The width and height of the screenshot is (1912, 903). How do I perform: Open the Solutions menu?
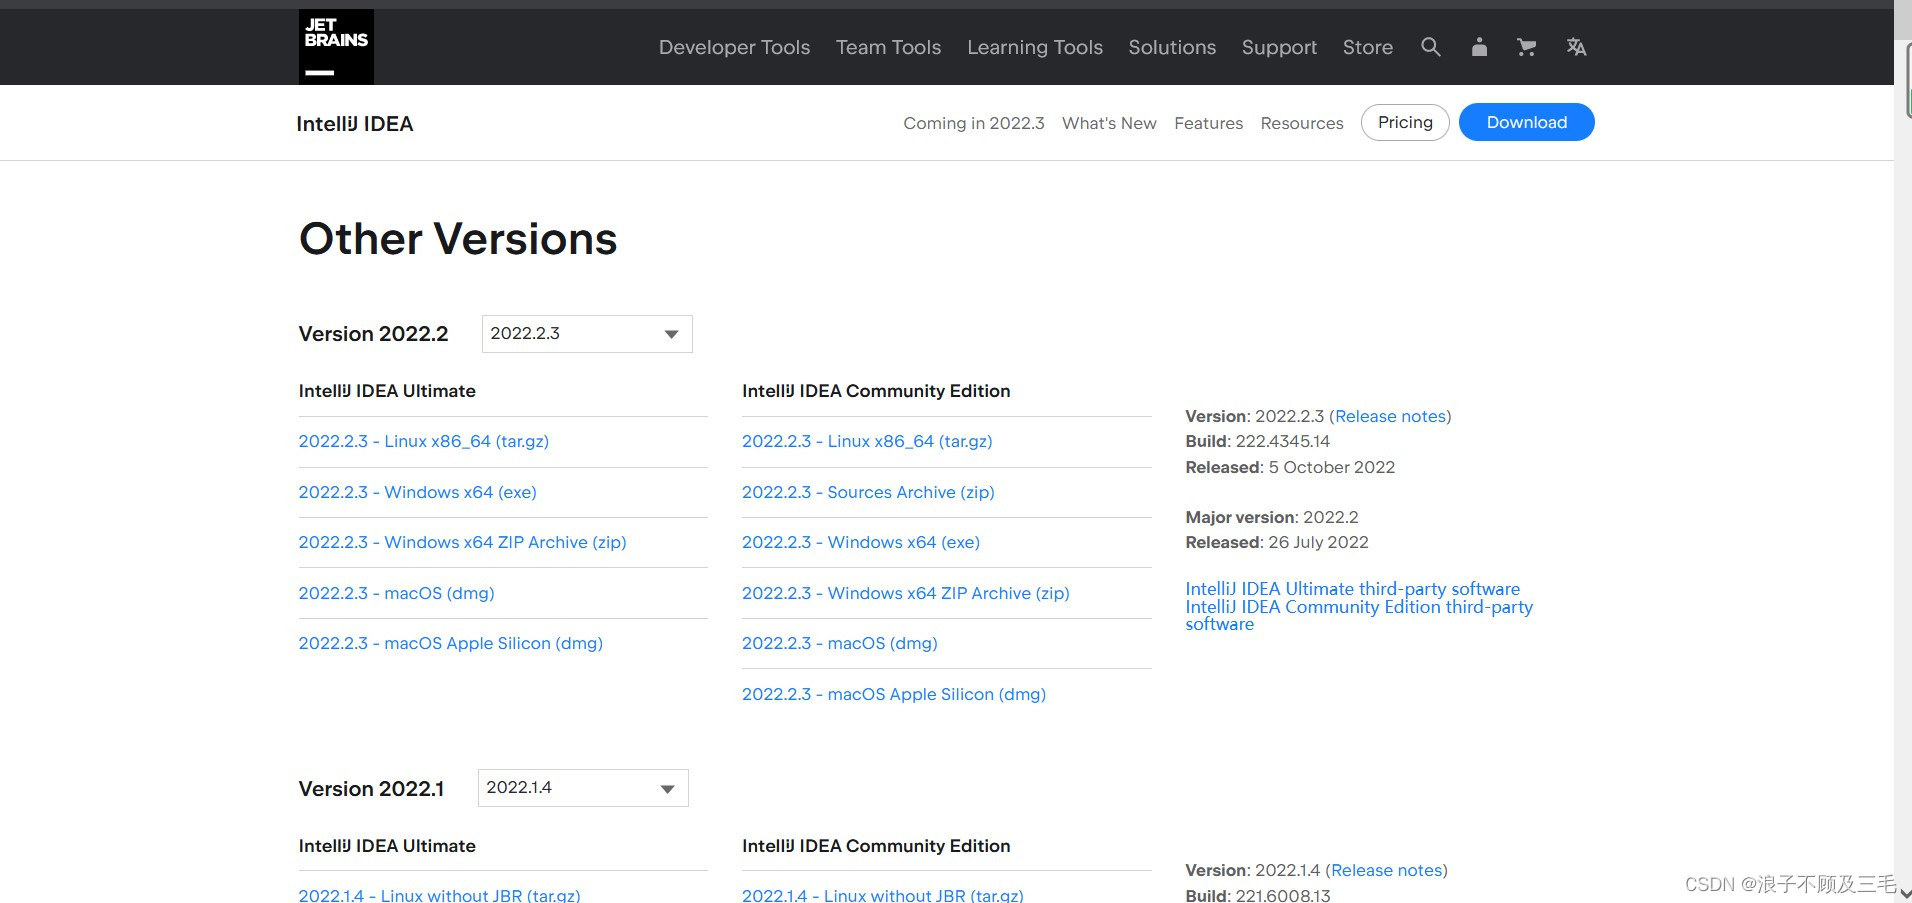[x=1172, y=47]
